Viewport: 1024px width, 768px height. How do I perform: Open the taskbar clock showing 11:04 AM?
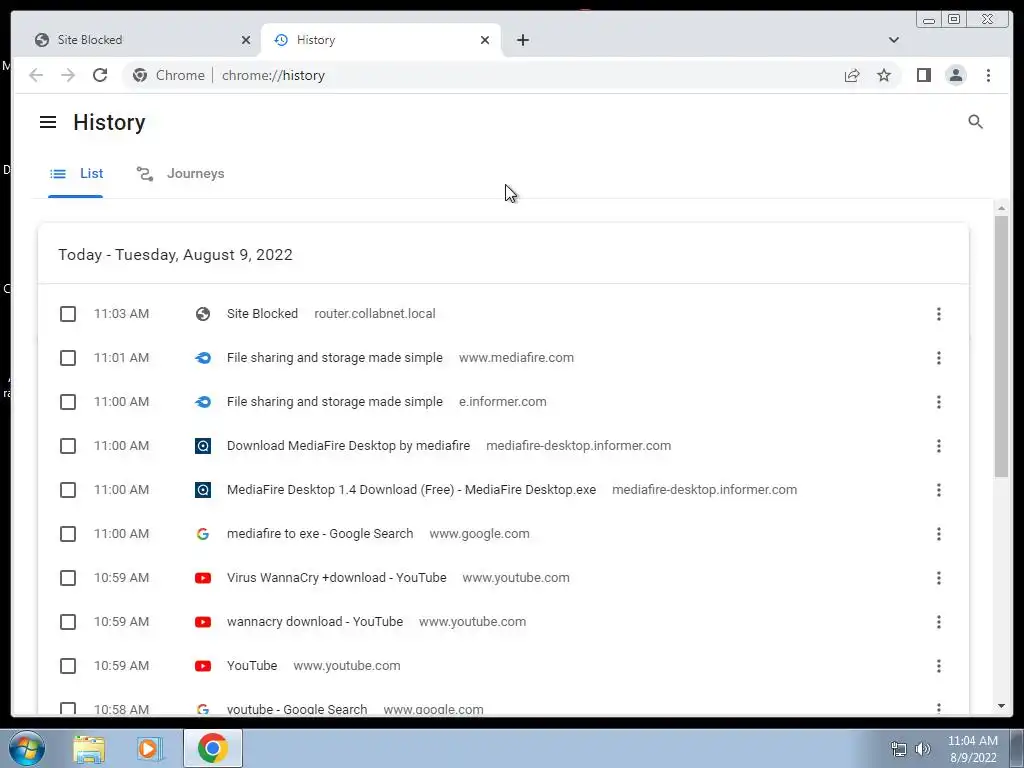[x=972, y=749]
